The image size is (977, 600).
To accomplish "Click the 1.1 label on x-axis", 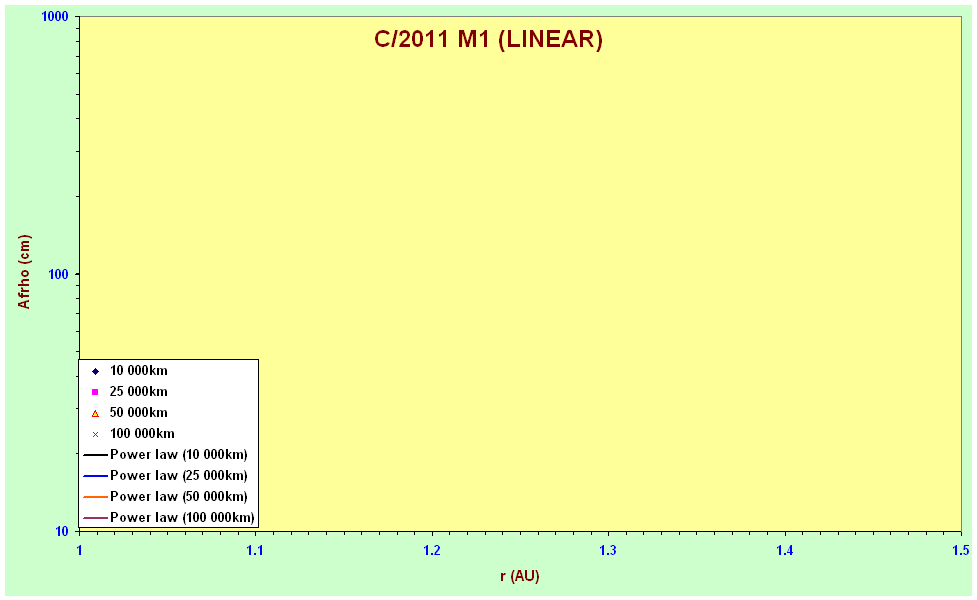I will [x=255, y=550].
